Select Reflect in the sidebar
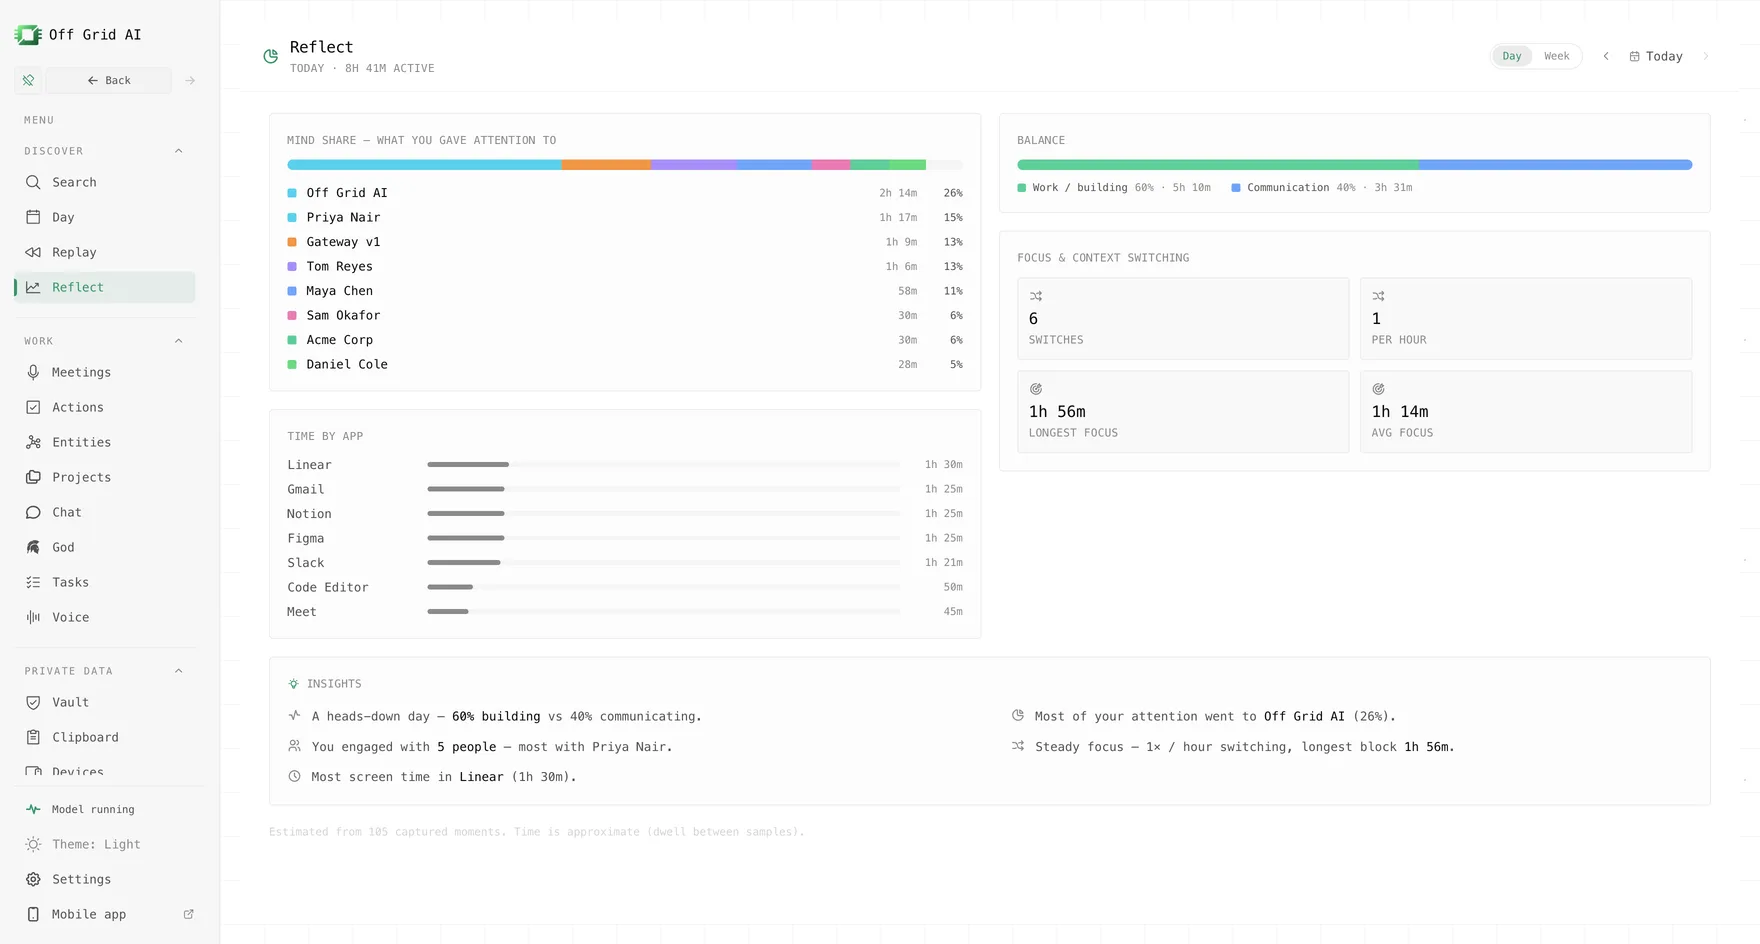 (x=105, y=287)
